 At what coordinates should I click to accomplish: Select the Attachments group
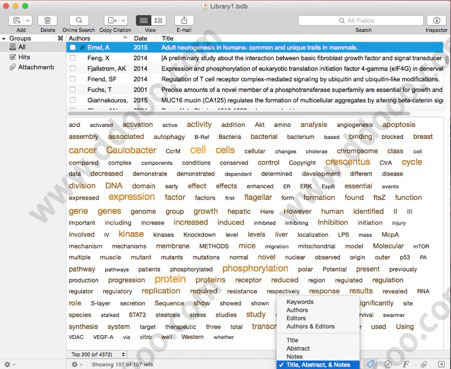pyautogui.click(x=31, y=67)
